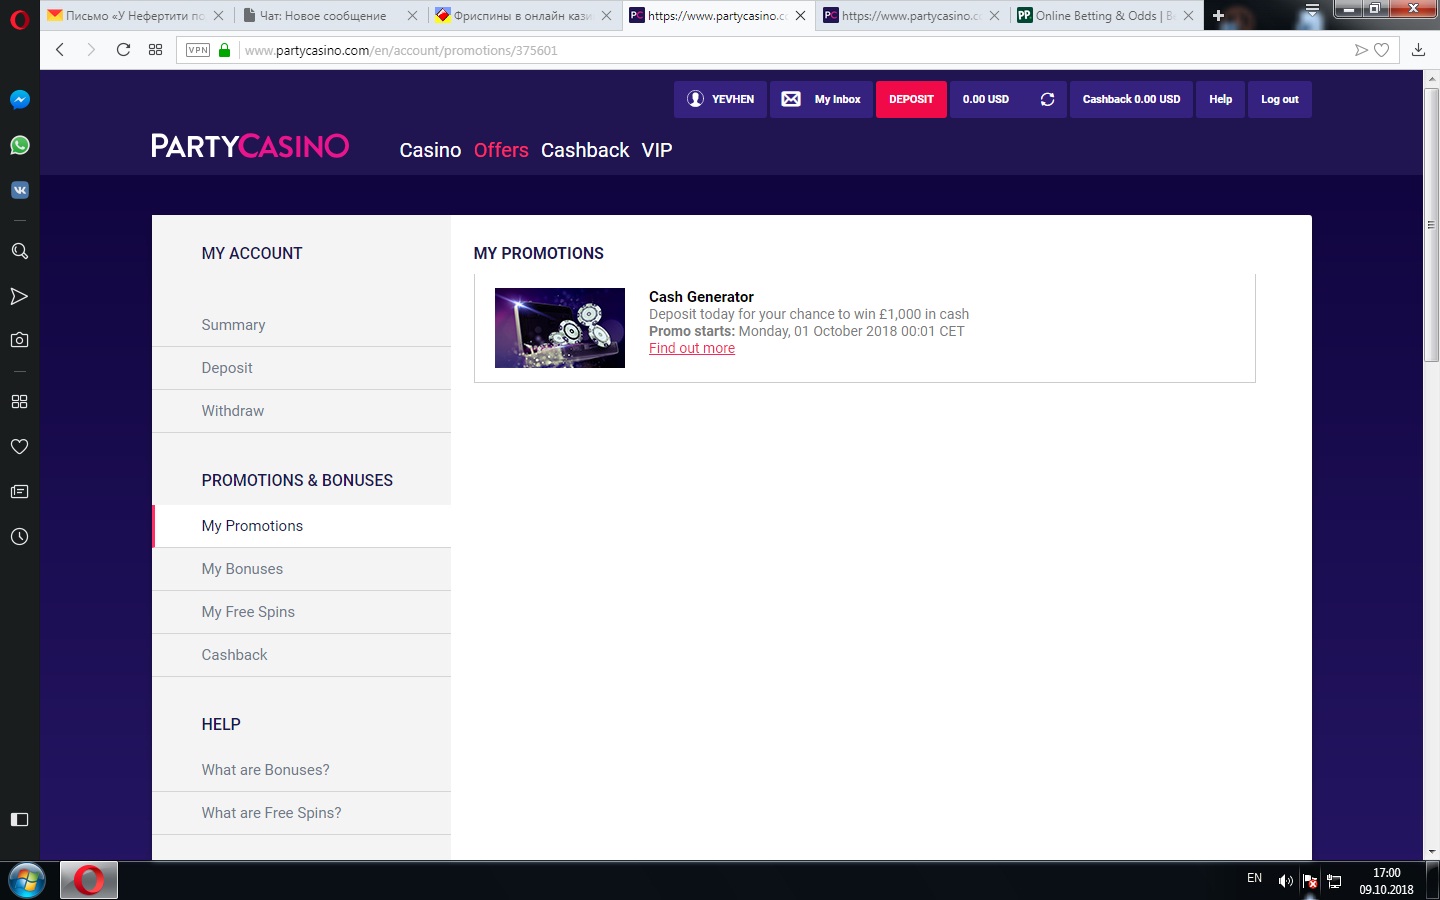1440x900 pixels.
Task: Open the tab list menu icon
Action: 1312,12
